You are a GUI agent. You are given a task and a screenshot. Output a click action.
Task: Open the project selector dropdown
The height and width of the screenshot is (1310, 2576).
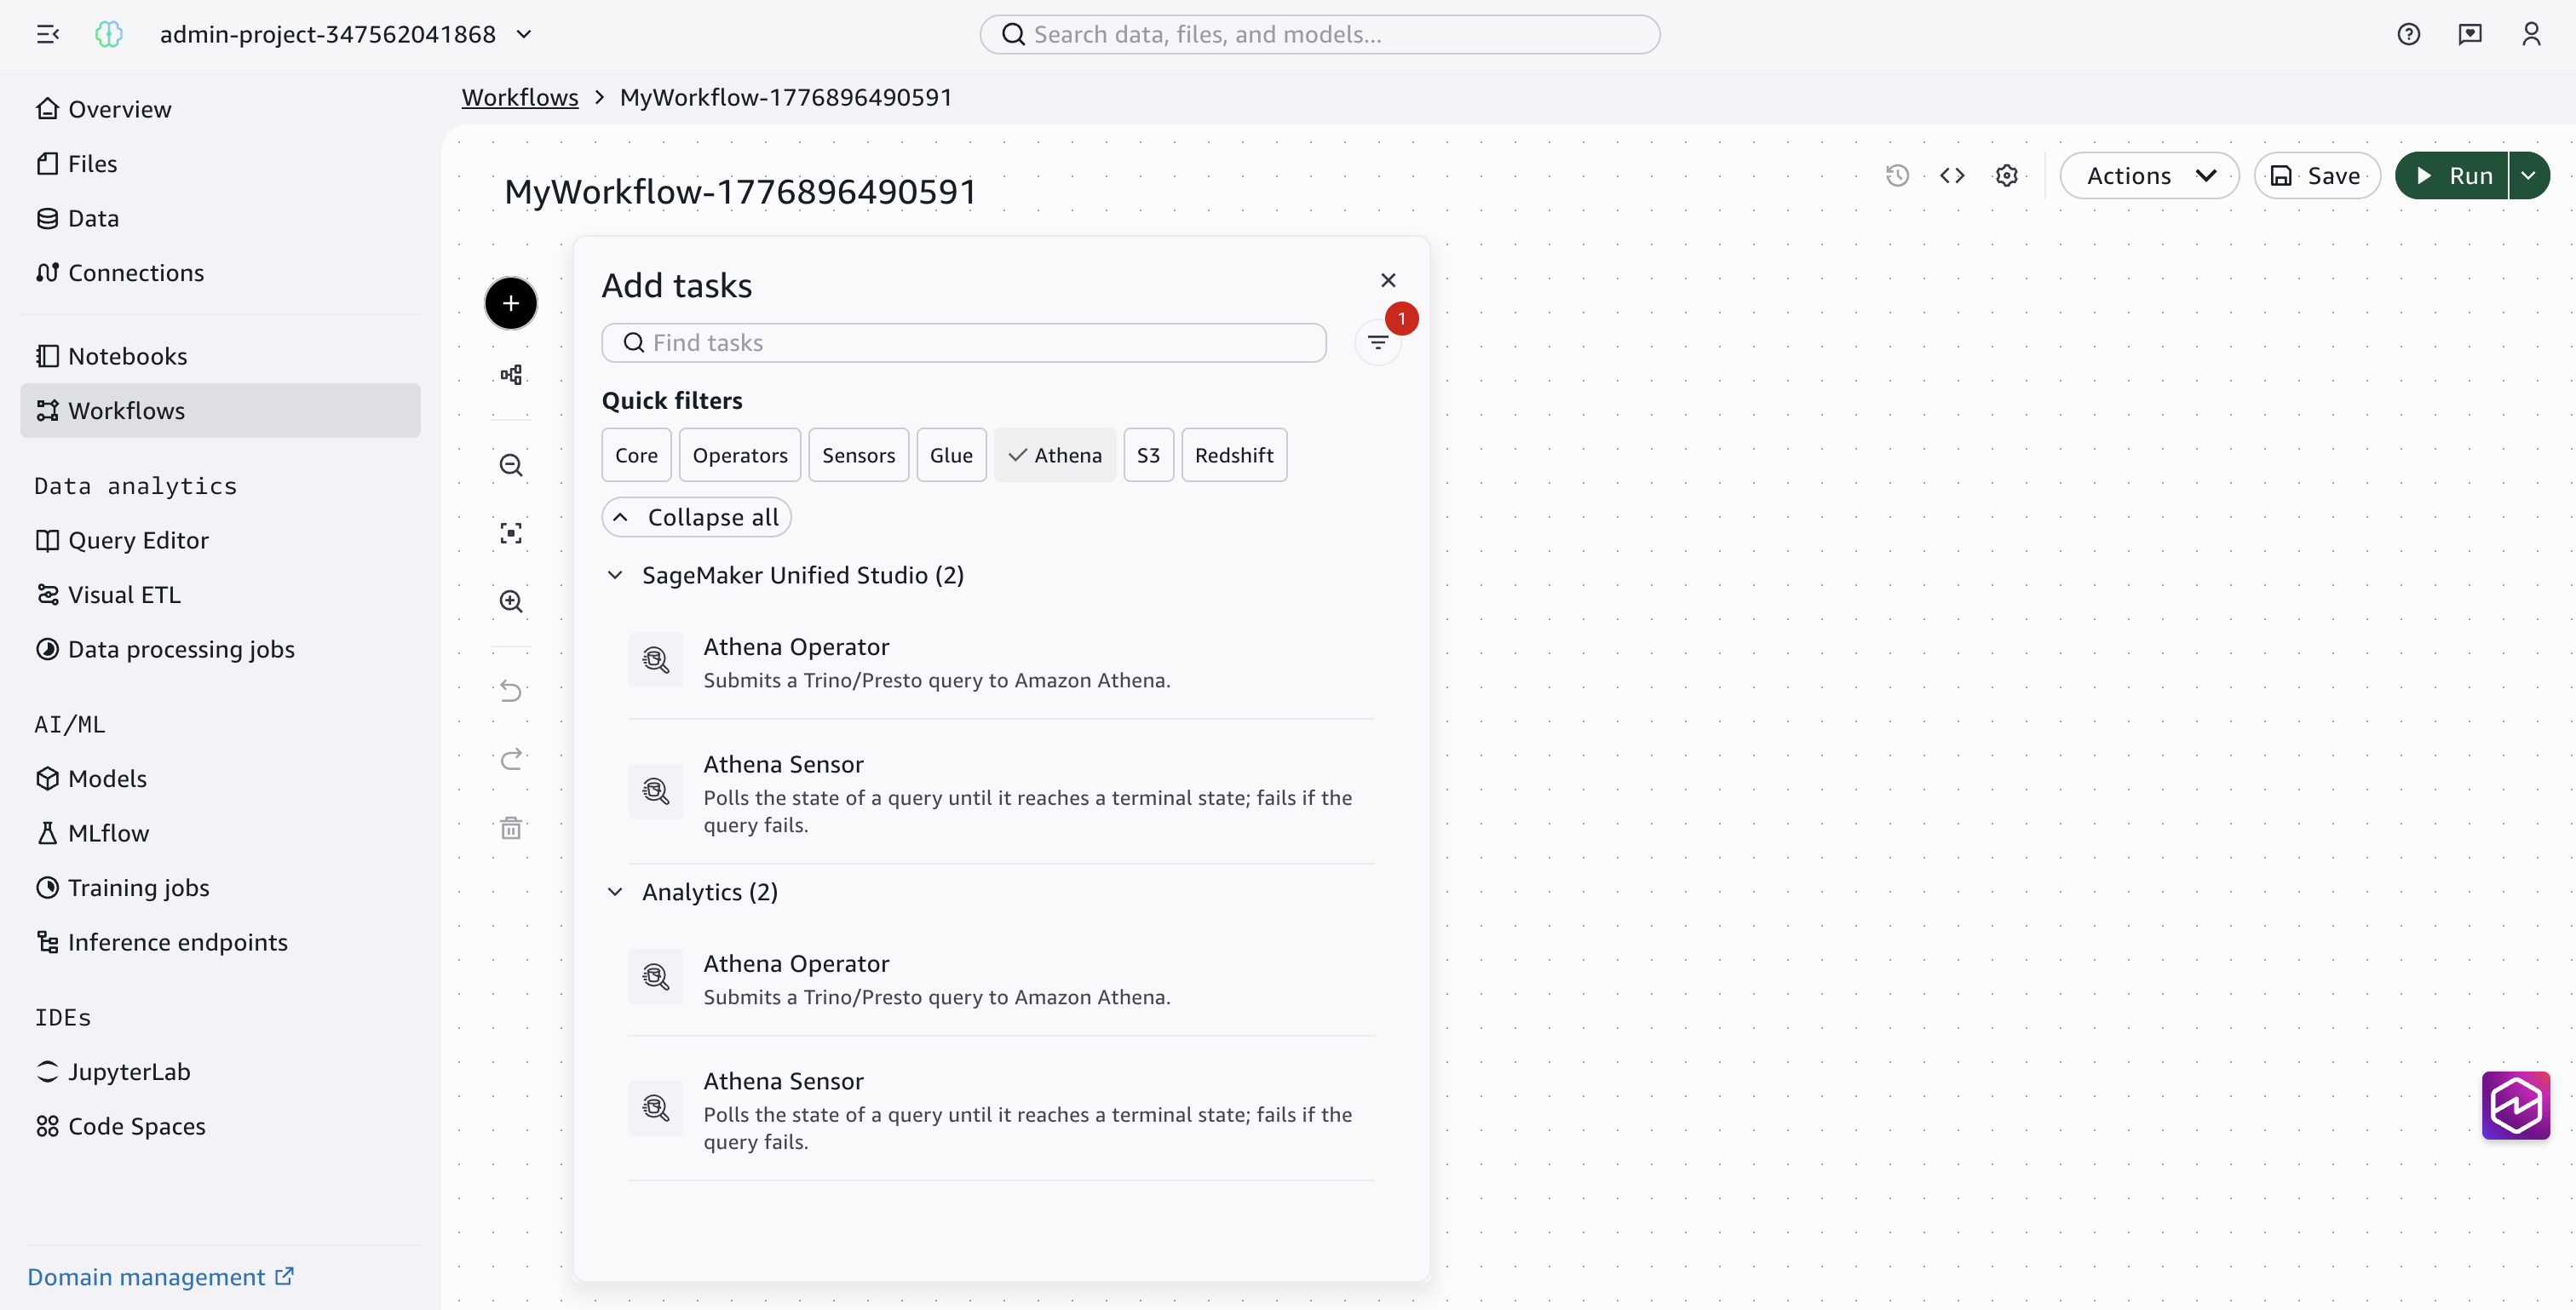pyautogui.click(x=345, y=34)
